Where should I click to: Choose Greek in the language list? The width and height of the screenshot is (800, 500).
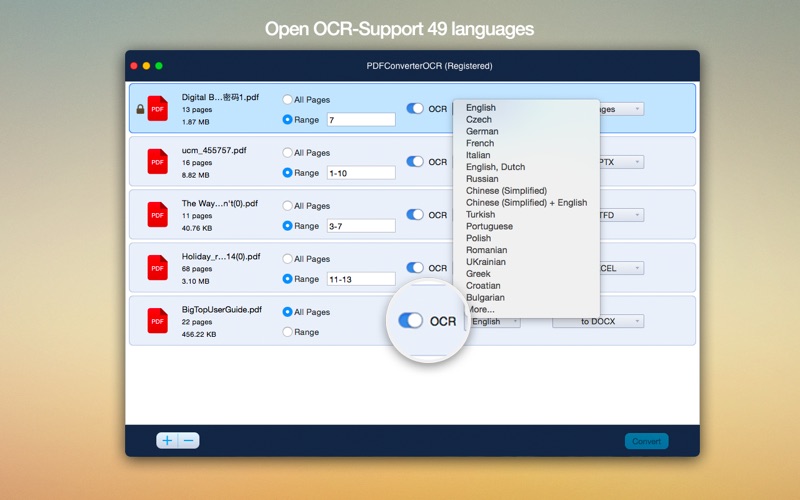coord(526,273)
